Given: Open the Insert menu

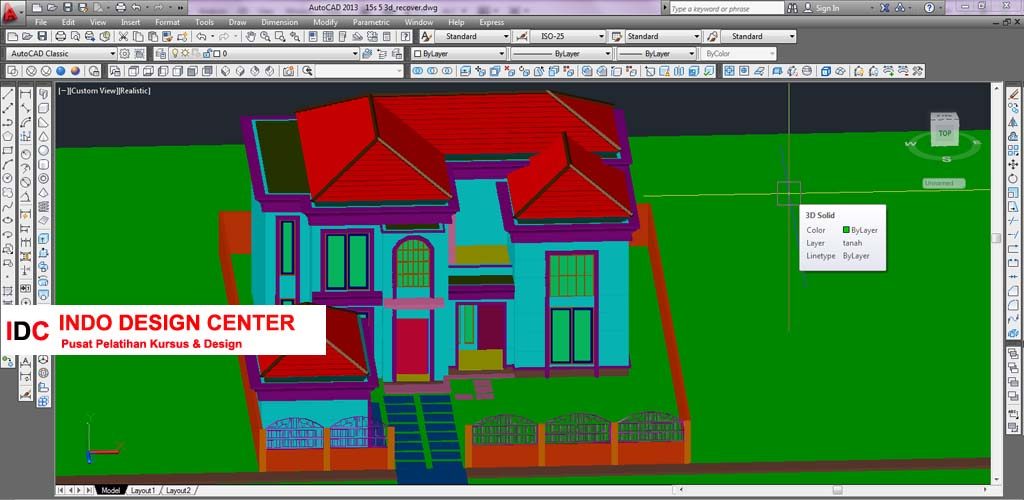Looking at the screenshot, I should point(131,22).
